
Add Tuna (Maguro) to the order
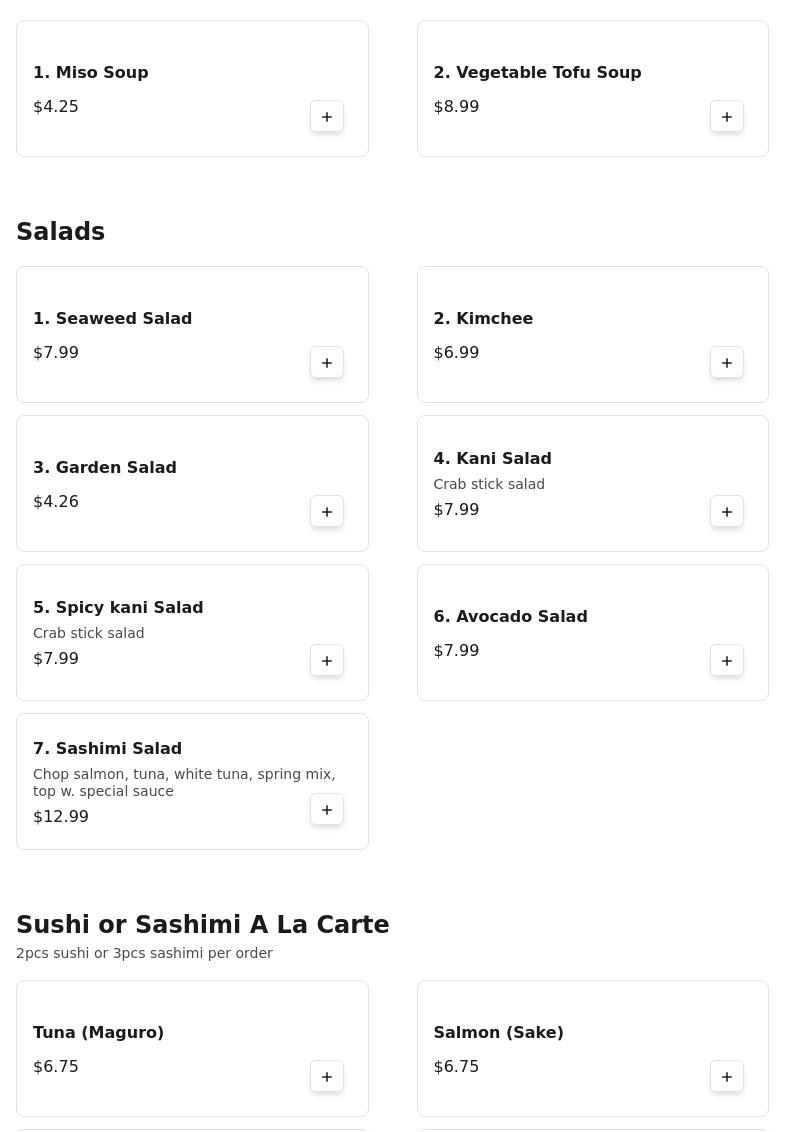coord(327,1077)
